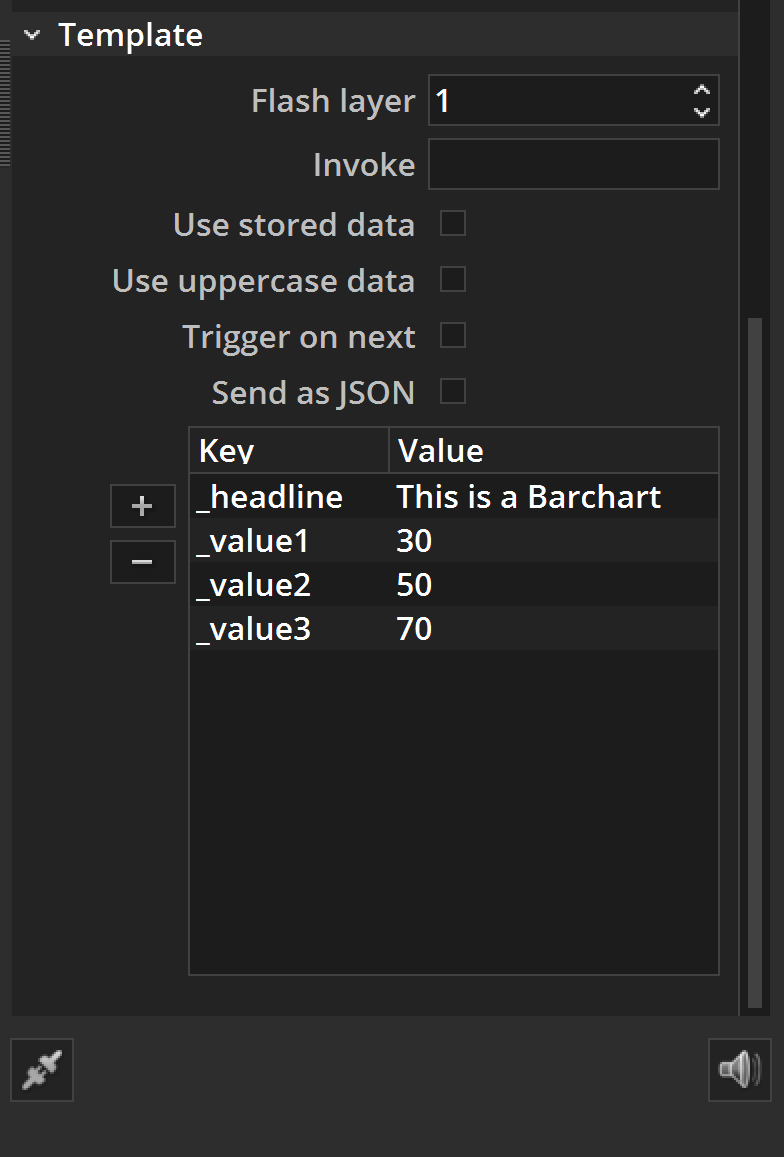Decrement Flash layer with down arrow
This screenshot has height=1157, width=784.
(x=702, y=112)
